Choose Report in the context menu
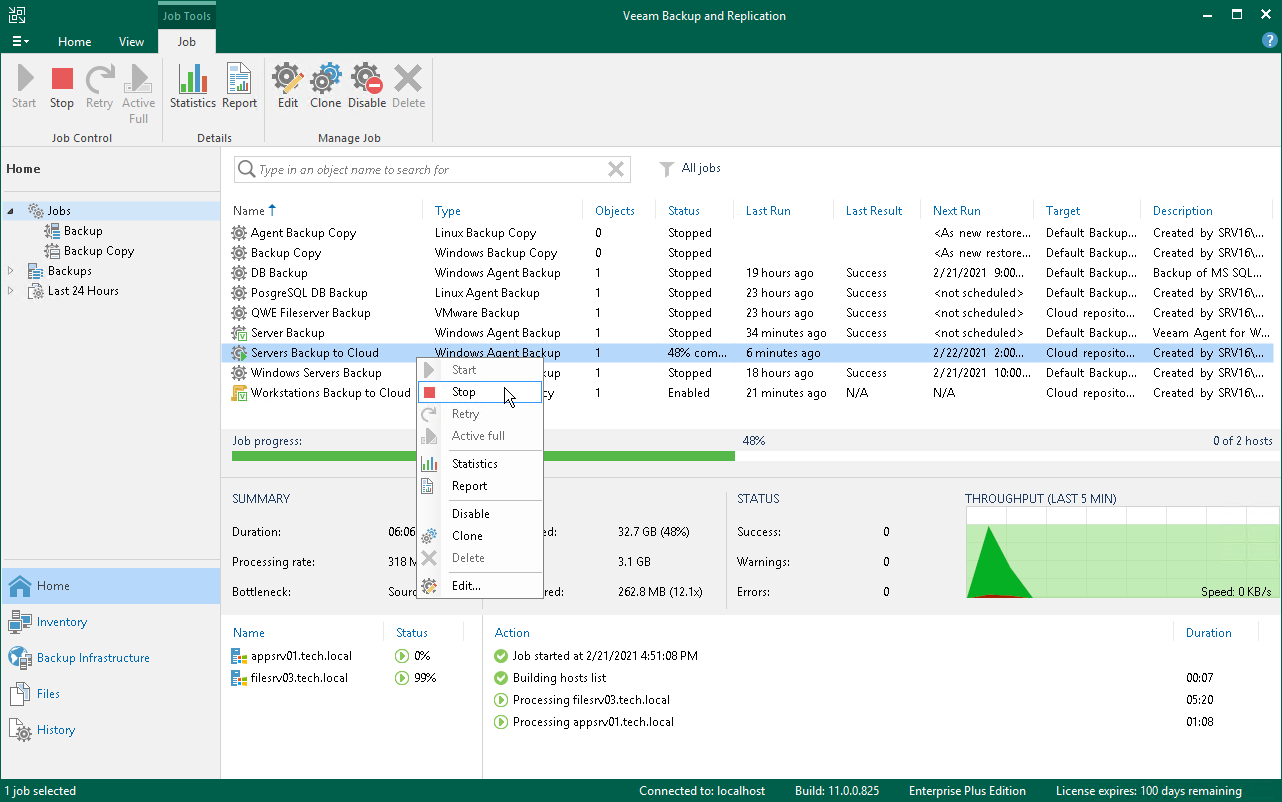The image size is (1282, 802). tap(480, 486)
